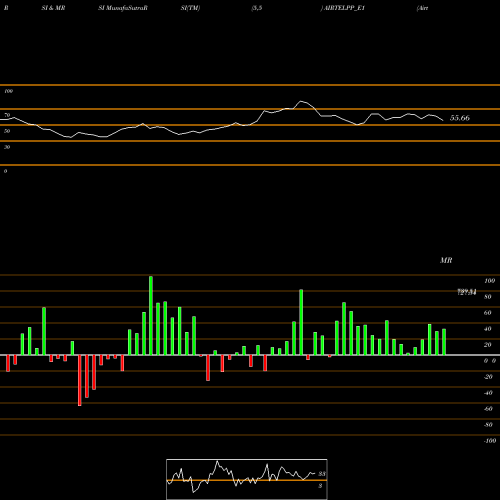Click the RSI axis label 70
The width and height of the screenshot is (500, 500).
tap(7, 115)
